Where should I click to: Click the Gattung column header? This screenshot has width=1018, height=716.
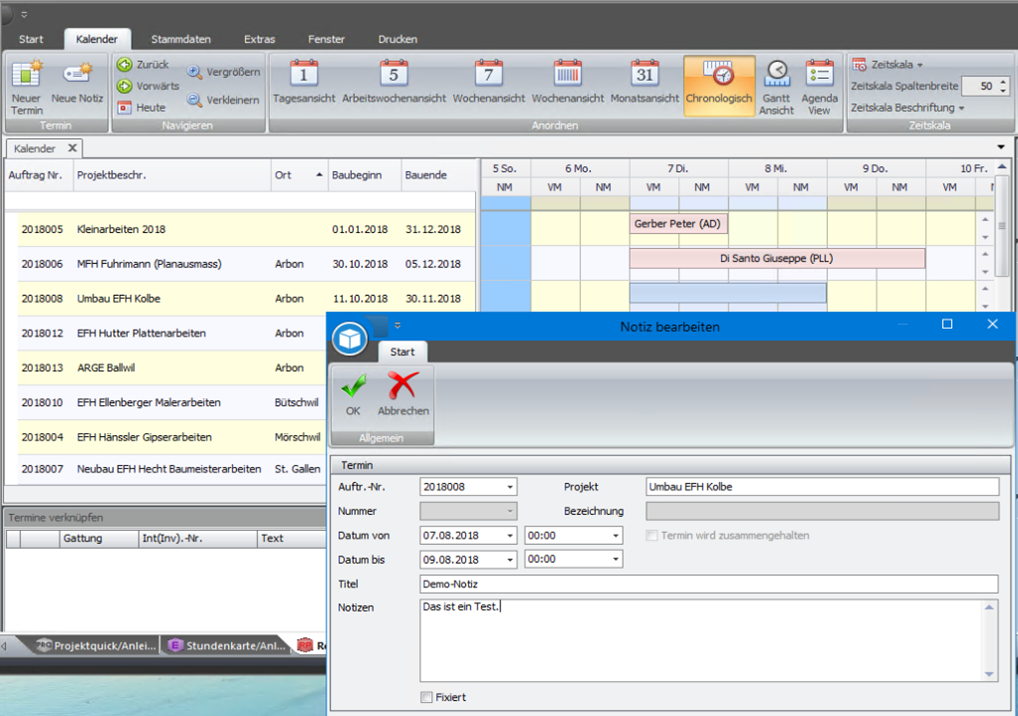tap(99, 538)
